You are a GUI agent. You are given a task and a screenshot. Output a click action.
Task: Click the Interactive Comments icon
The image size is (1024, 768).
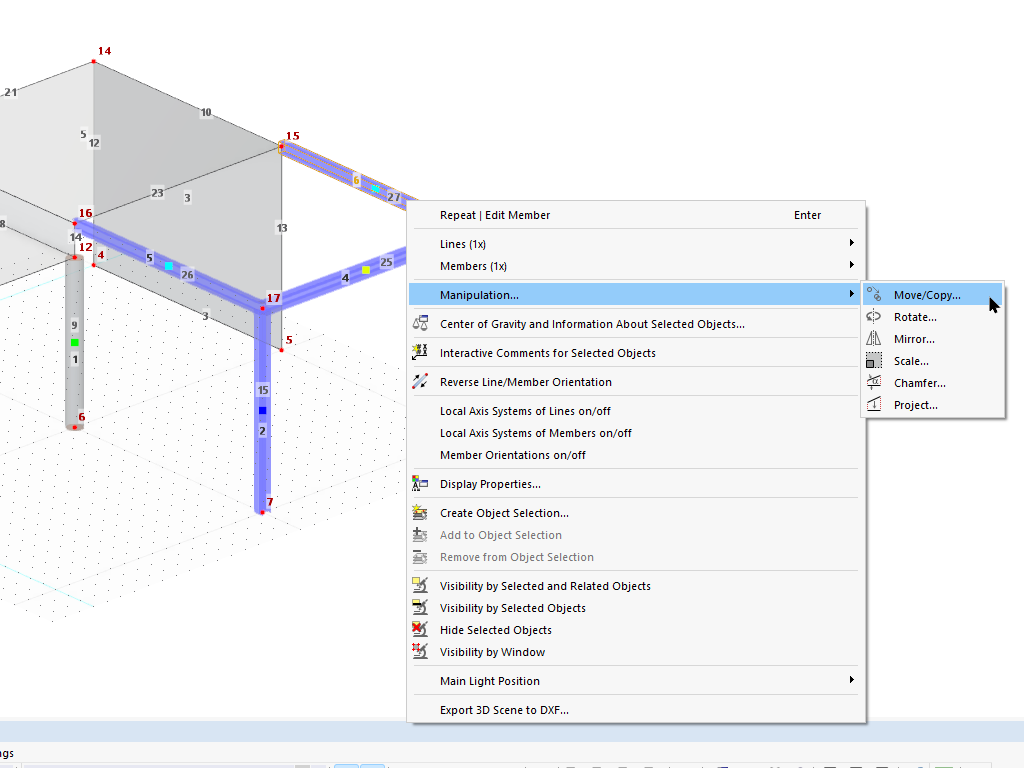pos(420,352)
